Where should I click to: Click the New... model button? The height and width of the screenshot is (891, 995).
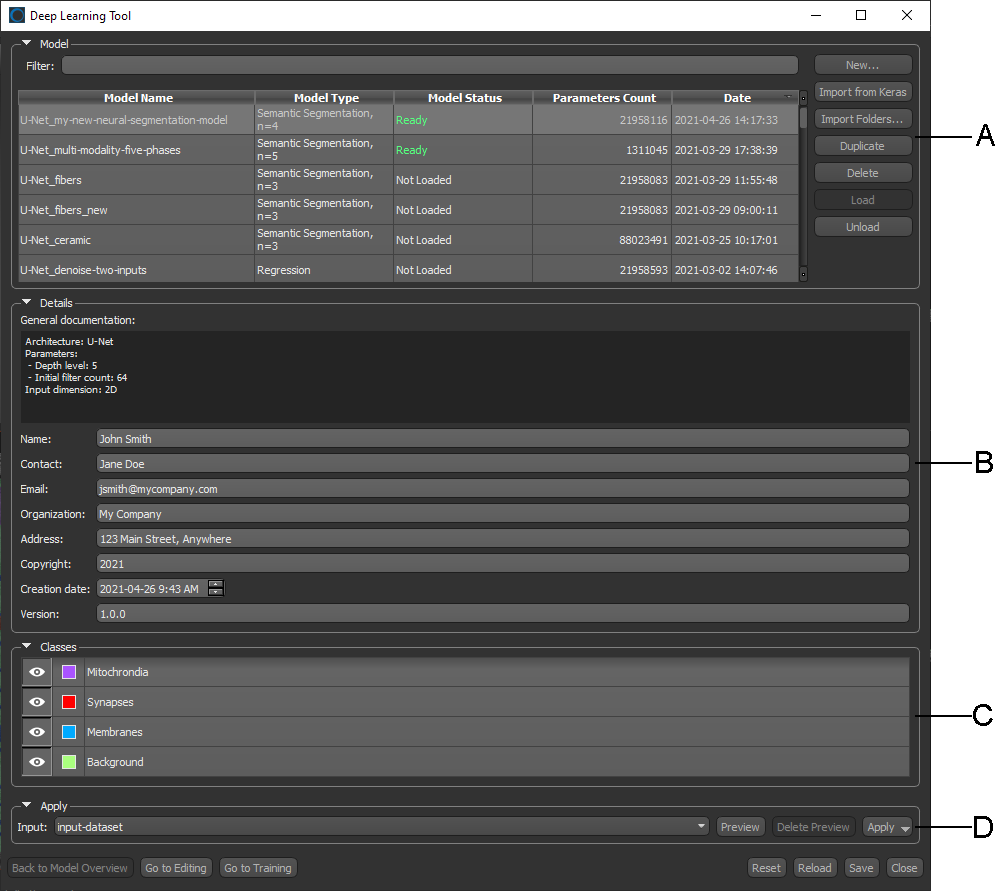pyautogui.click(x=862, y=65)
